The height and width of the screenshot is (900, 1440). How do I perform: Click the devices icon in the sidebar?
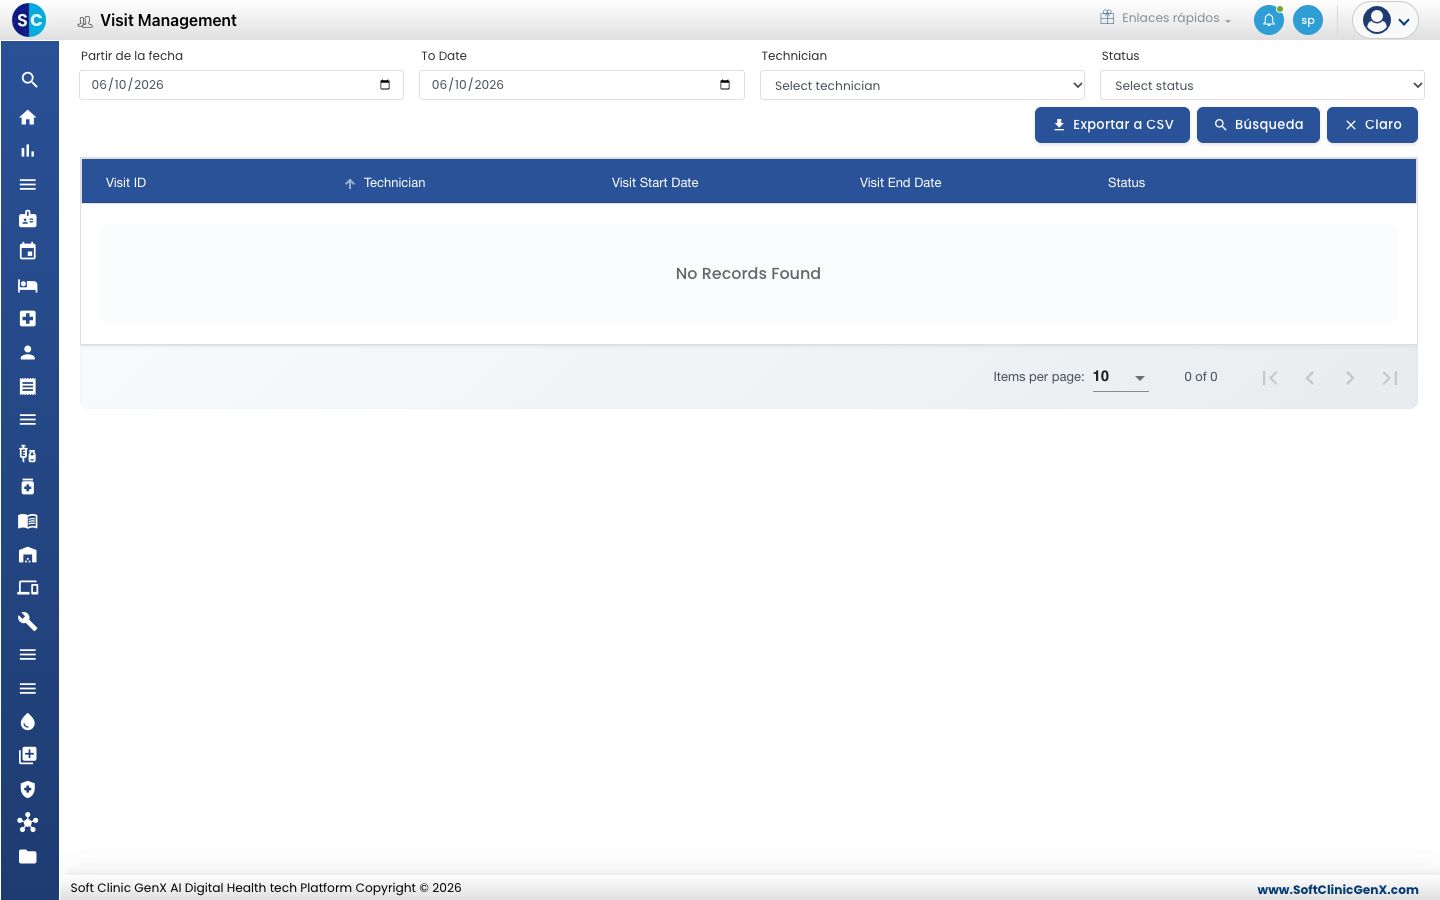coord(28,588)
